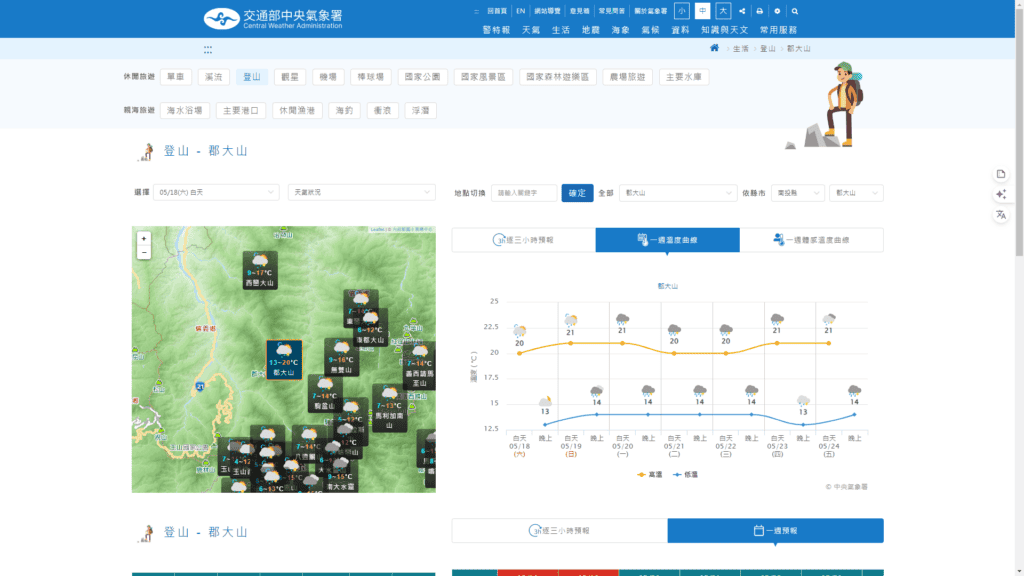Select the 西巒大山 weather marker on map
Image resolution: width=1024 pixels, height=576 pixels.
(x=260, y=270)
